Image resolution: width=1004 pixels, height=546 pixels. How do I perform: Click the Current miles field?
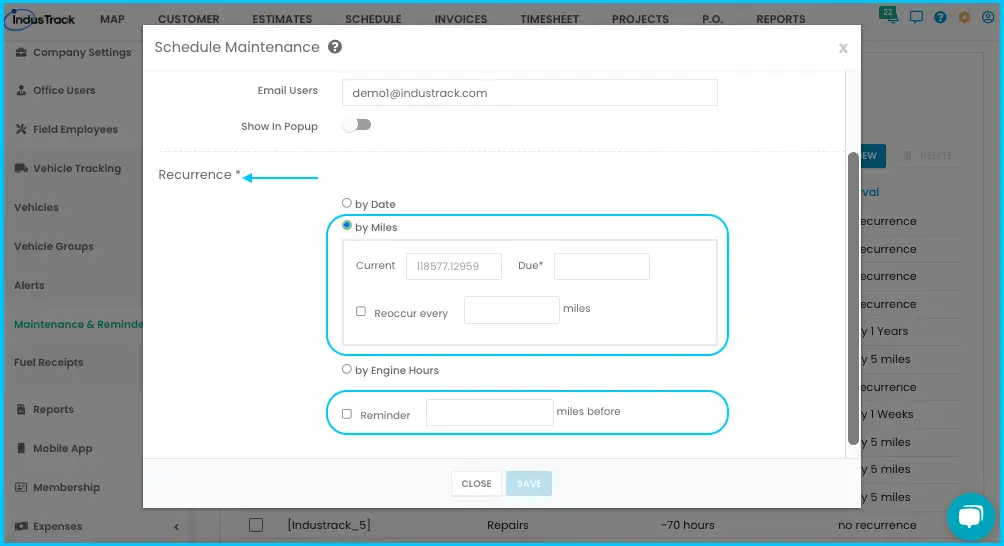coord(454,266)
